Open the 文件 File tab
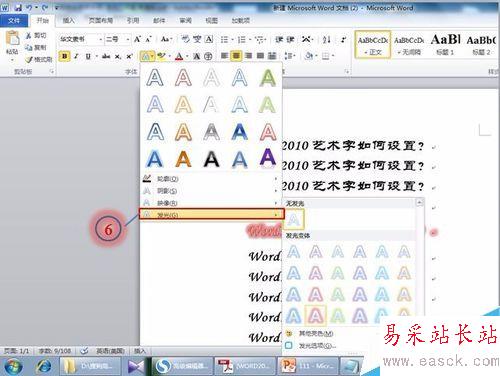Screen dimensions: 500x376 (x=14, y=21)
